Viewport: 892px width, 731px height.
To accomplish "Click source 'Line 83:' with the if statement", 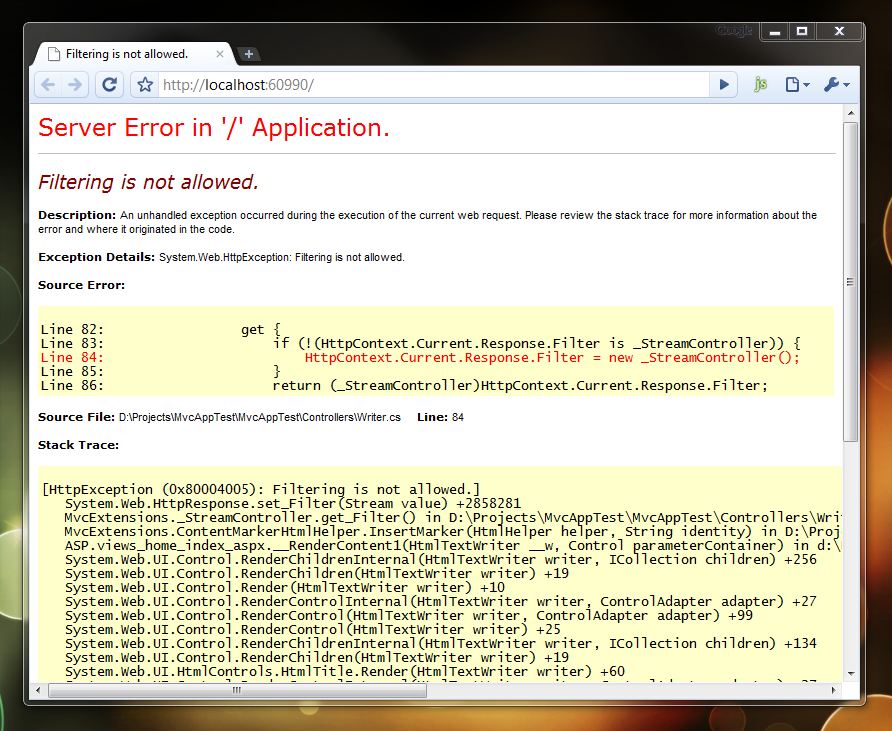I will click(x=421, y=344).
